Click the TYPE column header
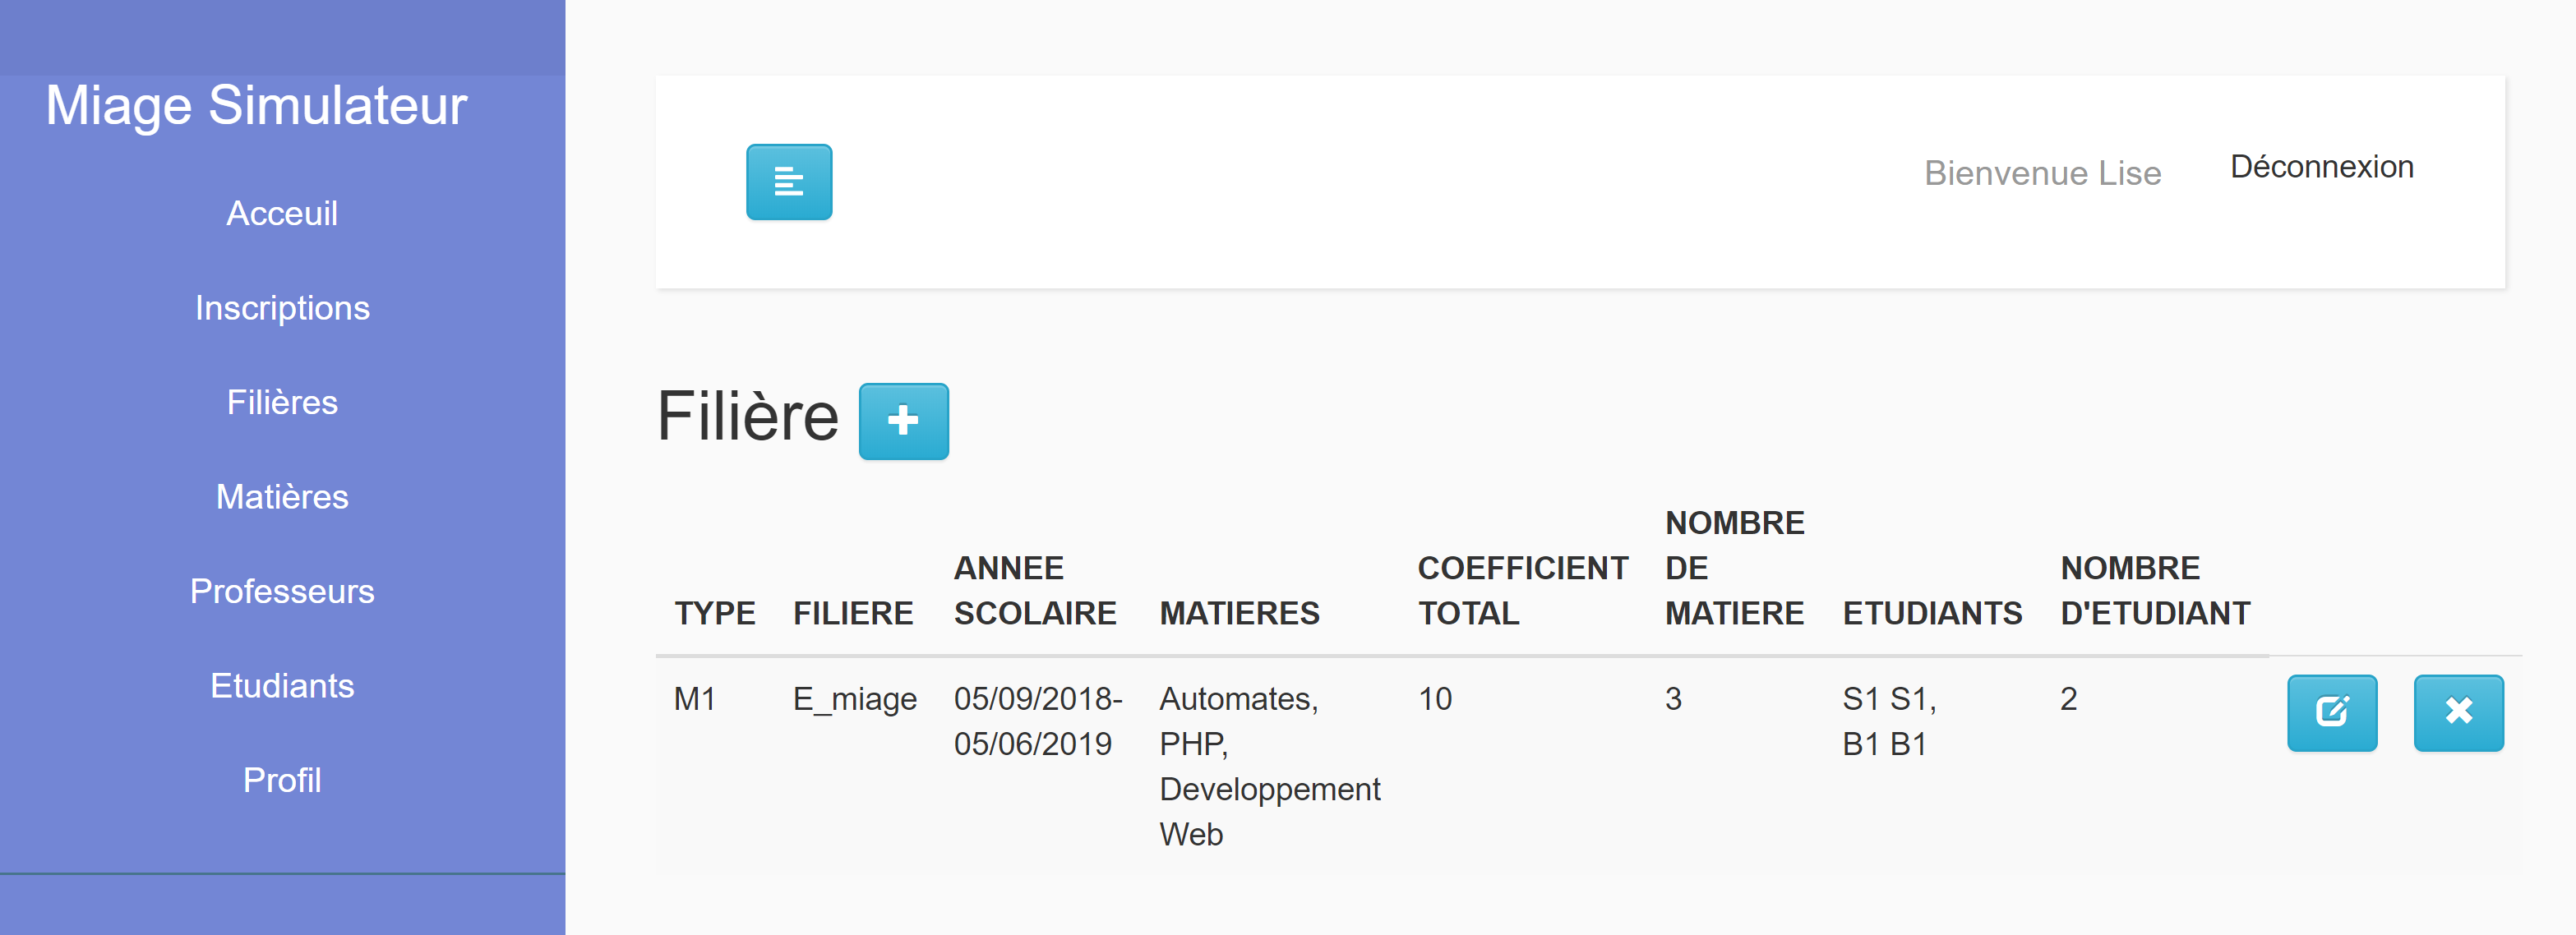This screenshot has width=2576, height=935. click(715, 613)
